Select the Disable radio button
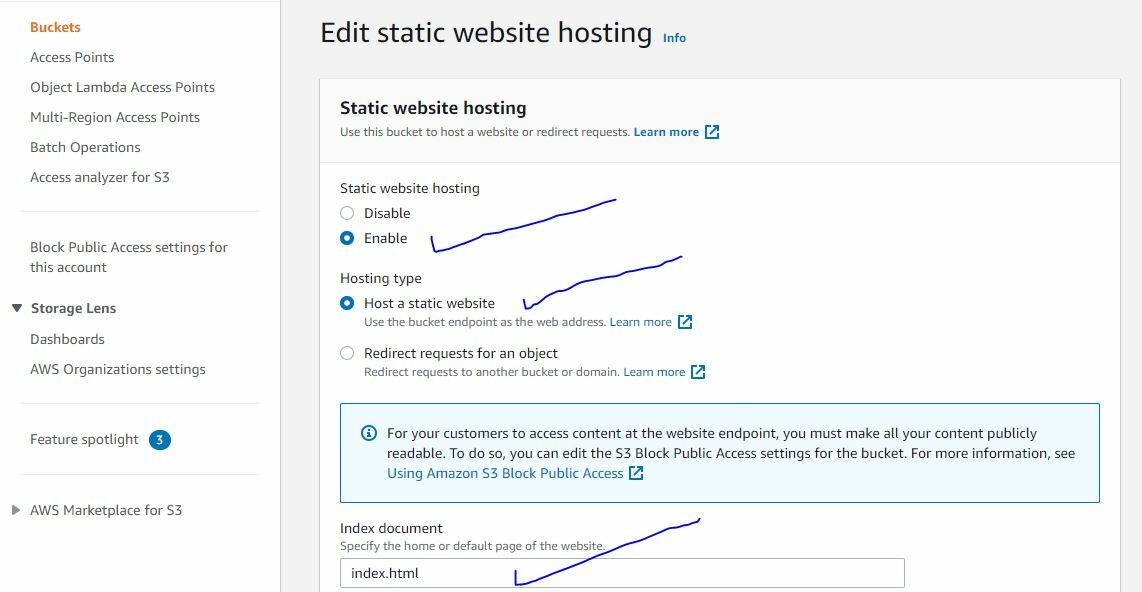1142x592 pixels. pyautogui.click(x=347, y=213)
